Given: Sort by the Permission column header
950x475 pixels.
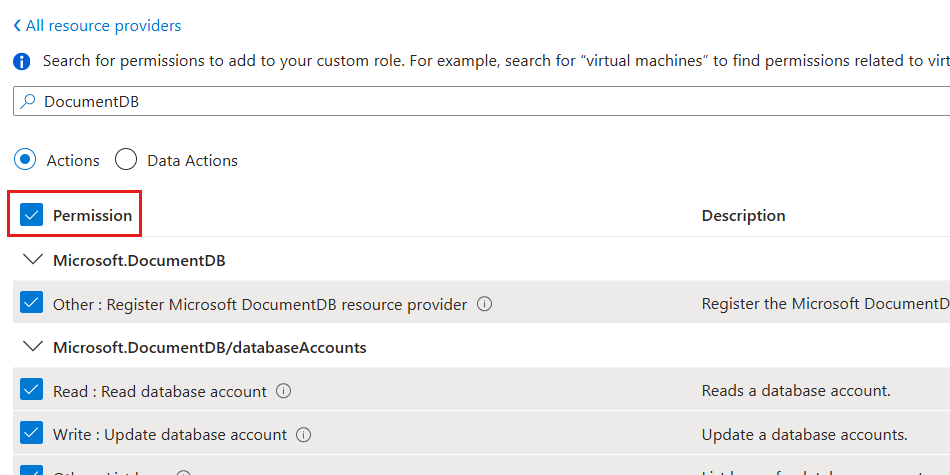Looking at the screenshot, I should click(x=92, y=215).
